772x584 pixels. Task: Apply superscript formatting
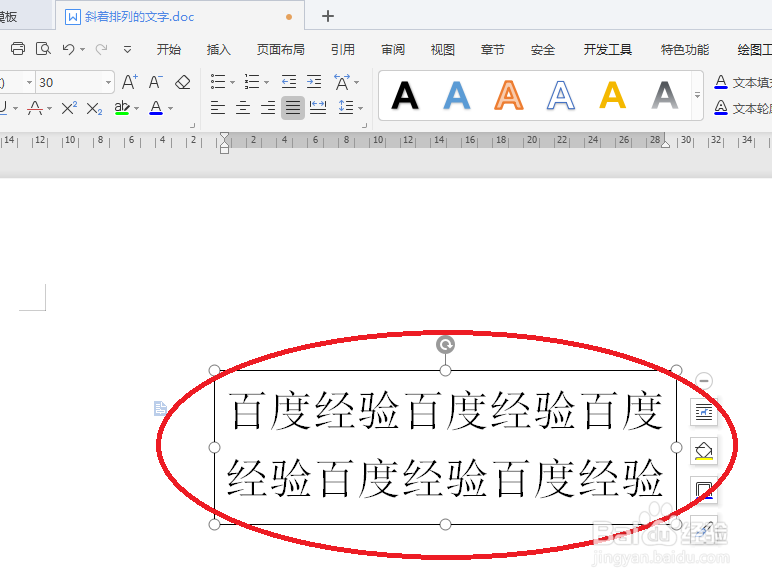pyautogui.click(x=69, y=108)
